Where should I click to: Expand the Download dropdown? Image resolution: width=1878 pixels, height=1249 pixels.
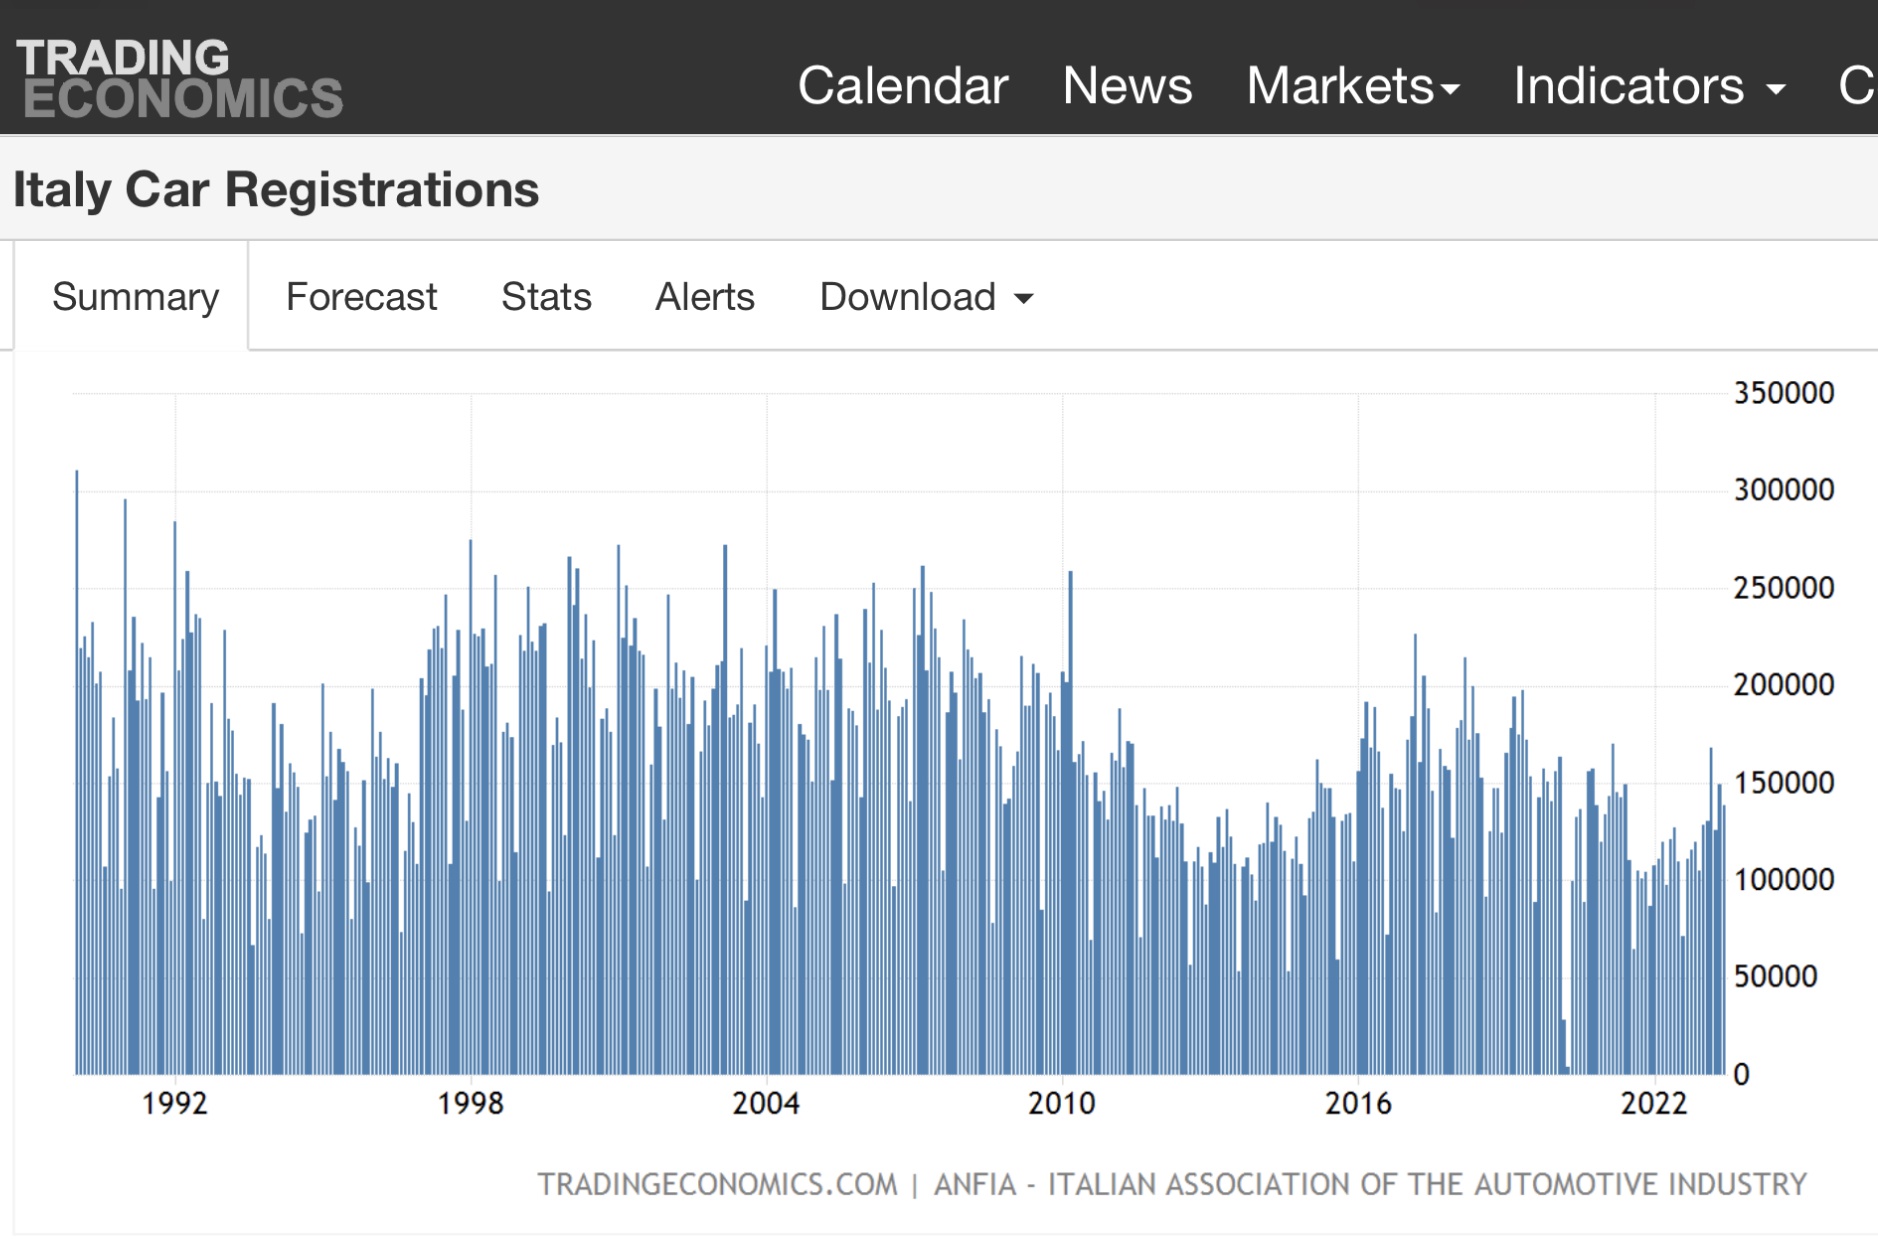(926, 297)
